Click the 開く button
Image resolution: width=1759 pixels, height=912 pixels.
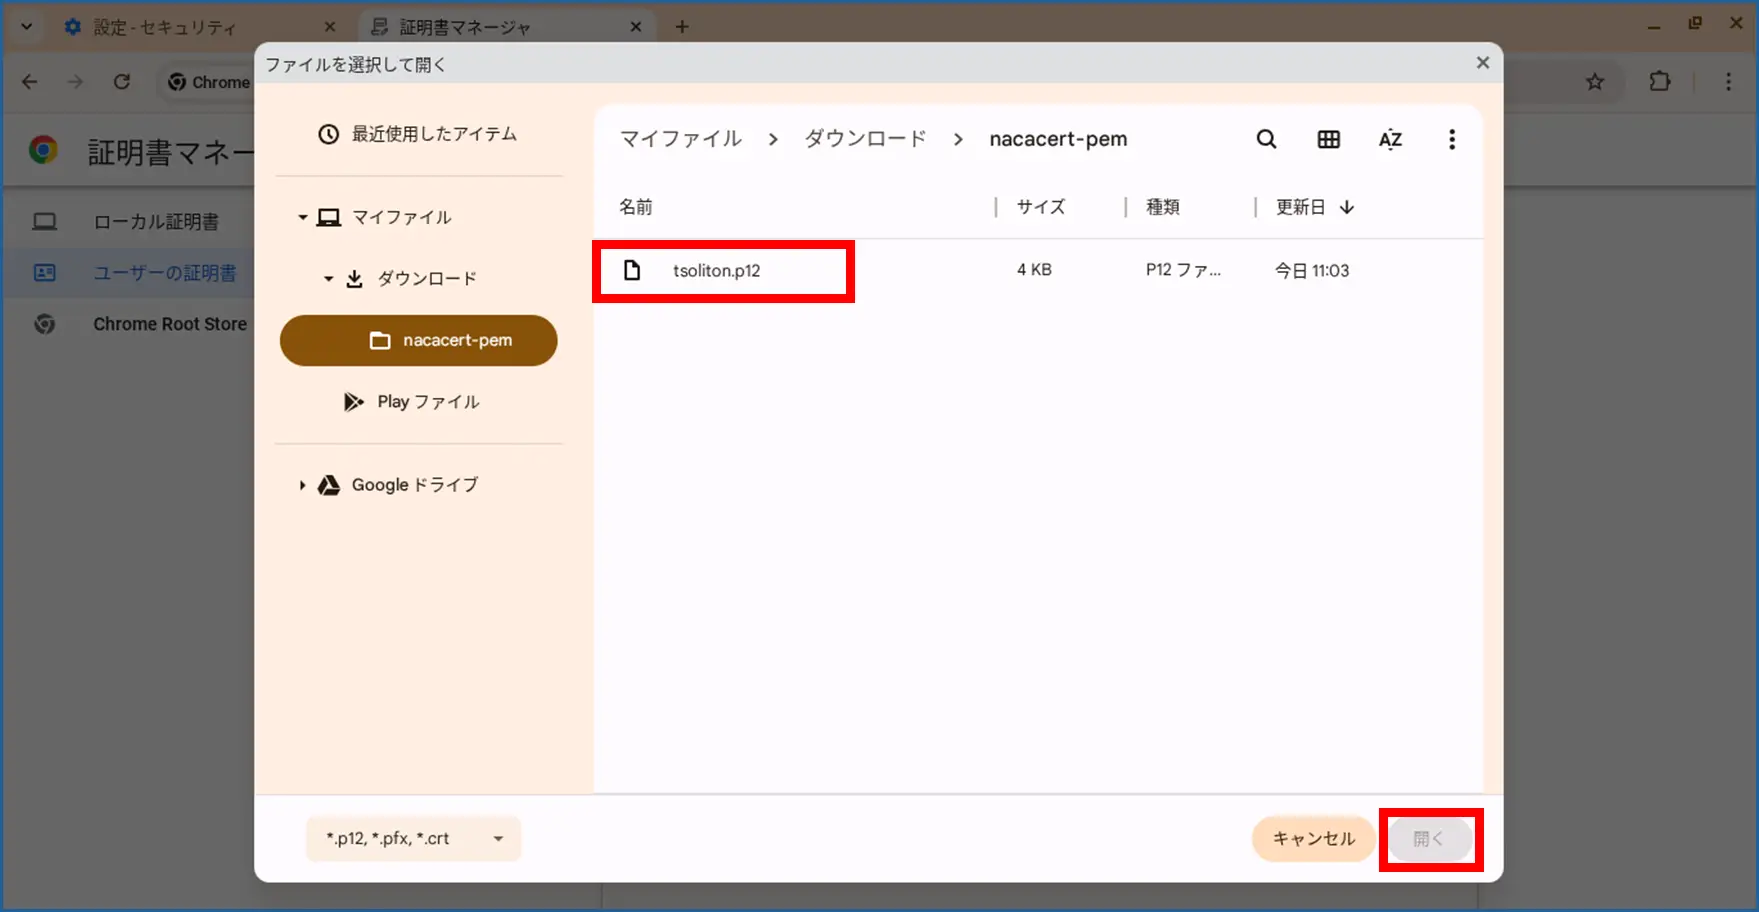coord(1429,838)
